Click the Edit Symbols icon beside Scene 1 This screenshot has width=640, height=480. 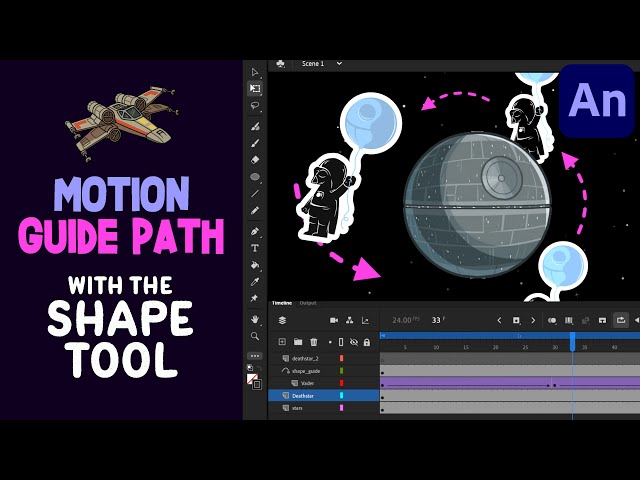pyautogui.click(x=280, y=64)
